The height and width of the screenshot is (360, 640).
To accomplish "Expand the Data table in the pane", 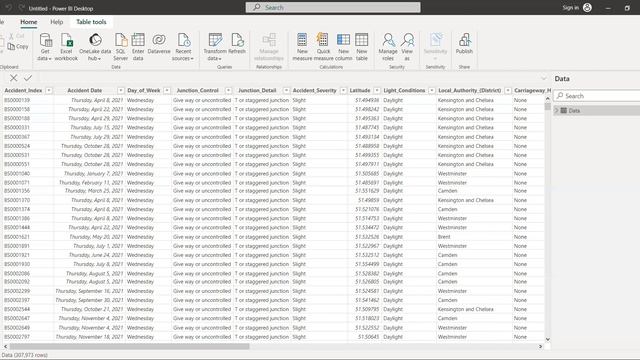I will [x=556, y=111].
